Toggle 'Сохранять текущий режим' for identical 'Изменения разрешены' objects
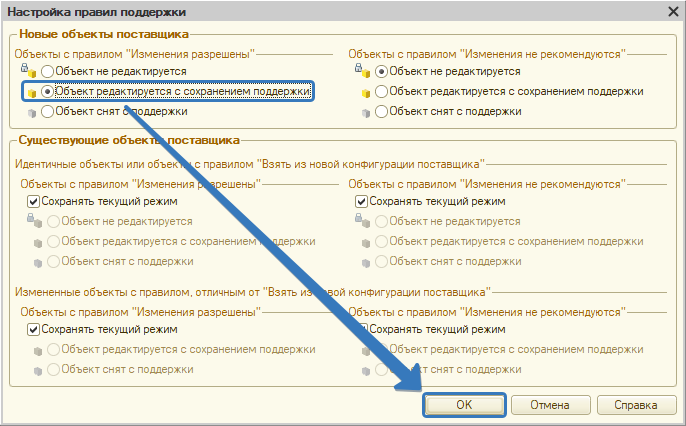The image size is (686, 426). 34,201
